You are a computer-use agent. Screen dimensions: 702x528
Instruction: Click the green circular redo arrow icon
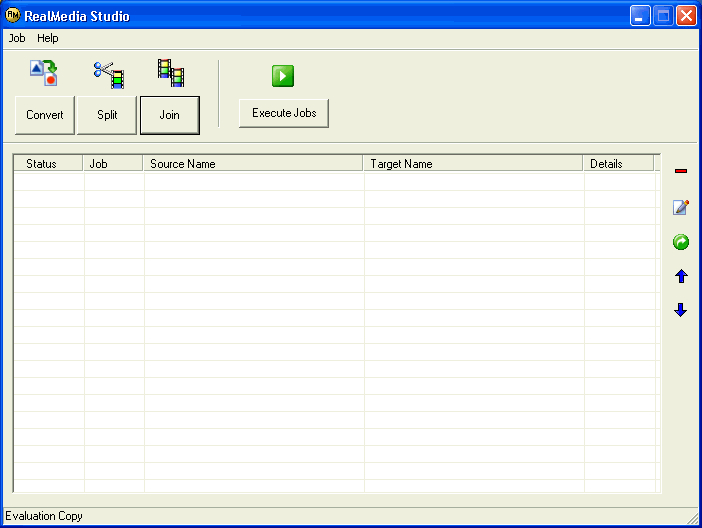coord(681,242)
